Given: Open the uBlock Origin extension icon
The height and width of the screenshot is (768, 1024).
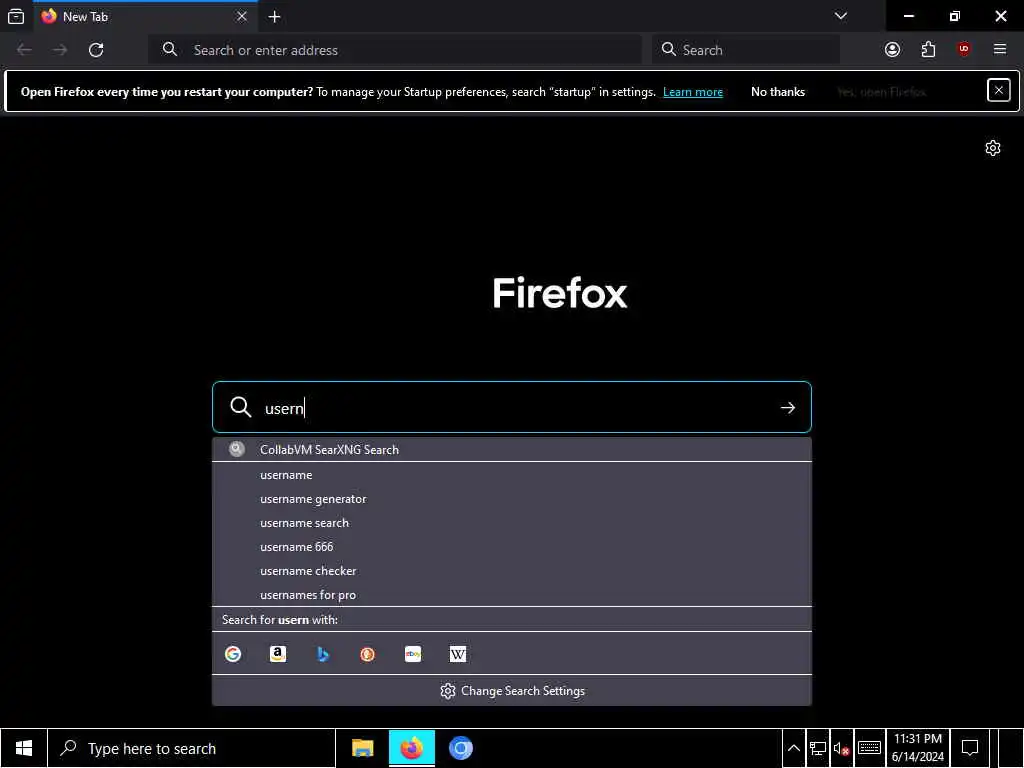Looking at the screenshot, I should tap(964, 50).
